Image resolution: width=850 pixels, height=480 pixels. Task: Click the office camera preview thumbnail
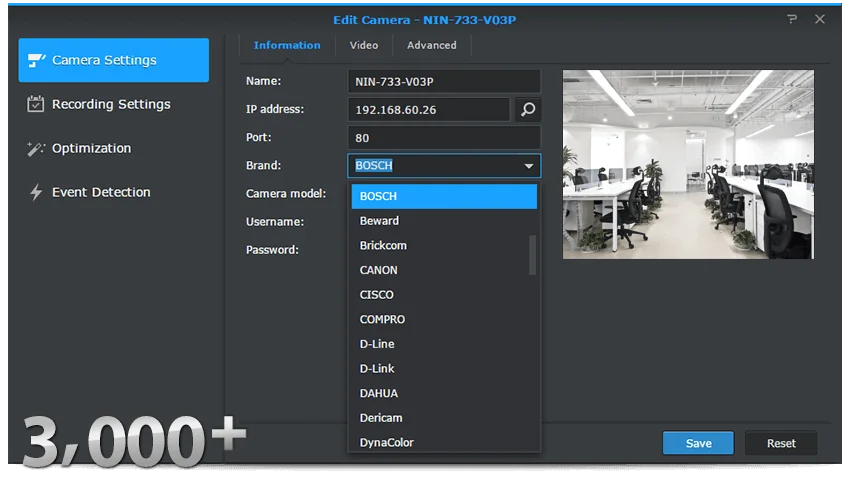(688, 164)
